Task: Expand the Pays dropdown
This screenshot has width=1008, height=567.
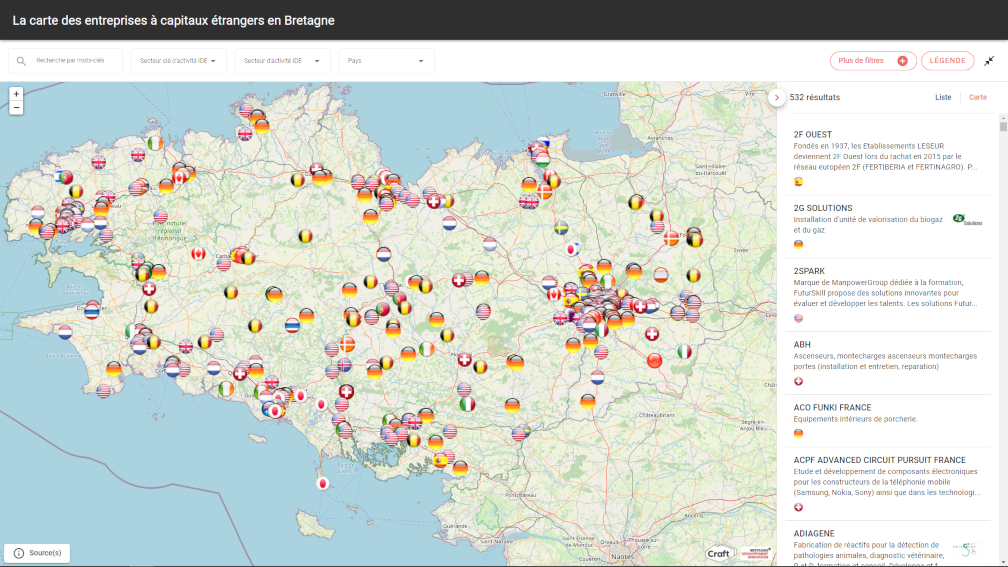Action: click(x=386, y=61)
